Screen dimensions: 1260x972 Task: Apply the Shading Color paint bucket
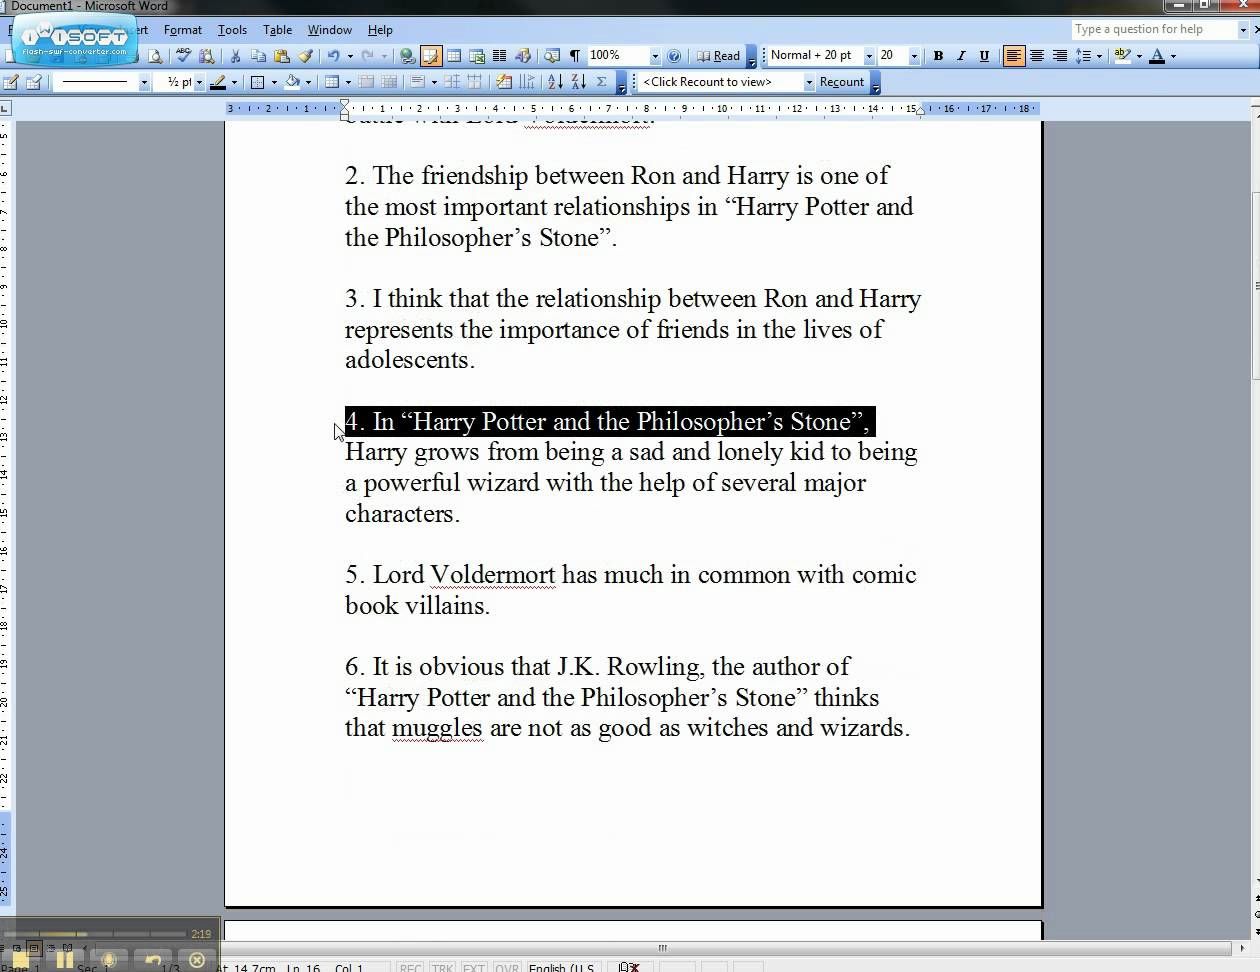(x=293, y=82)
